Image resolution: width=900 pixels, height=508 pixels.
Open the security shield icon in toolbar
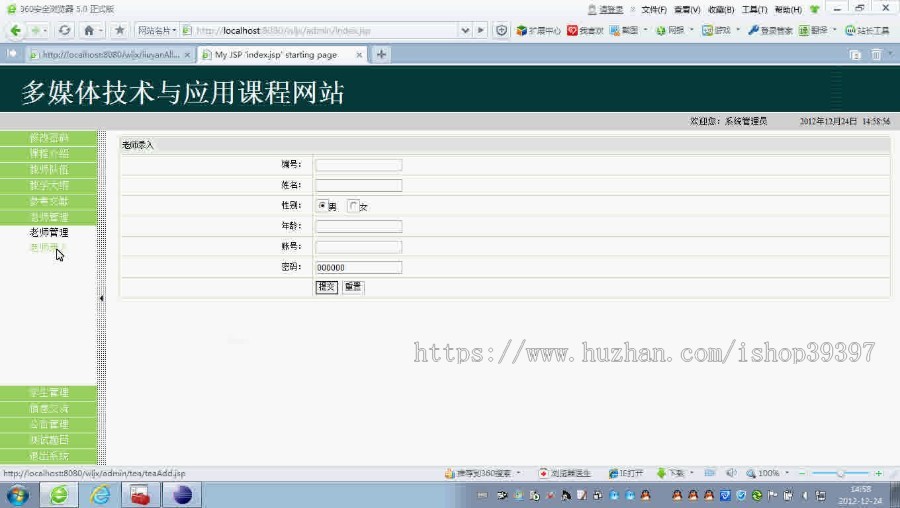501,30
